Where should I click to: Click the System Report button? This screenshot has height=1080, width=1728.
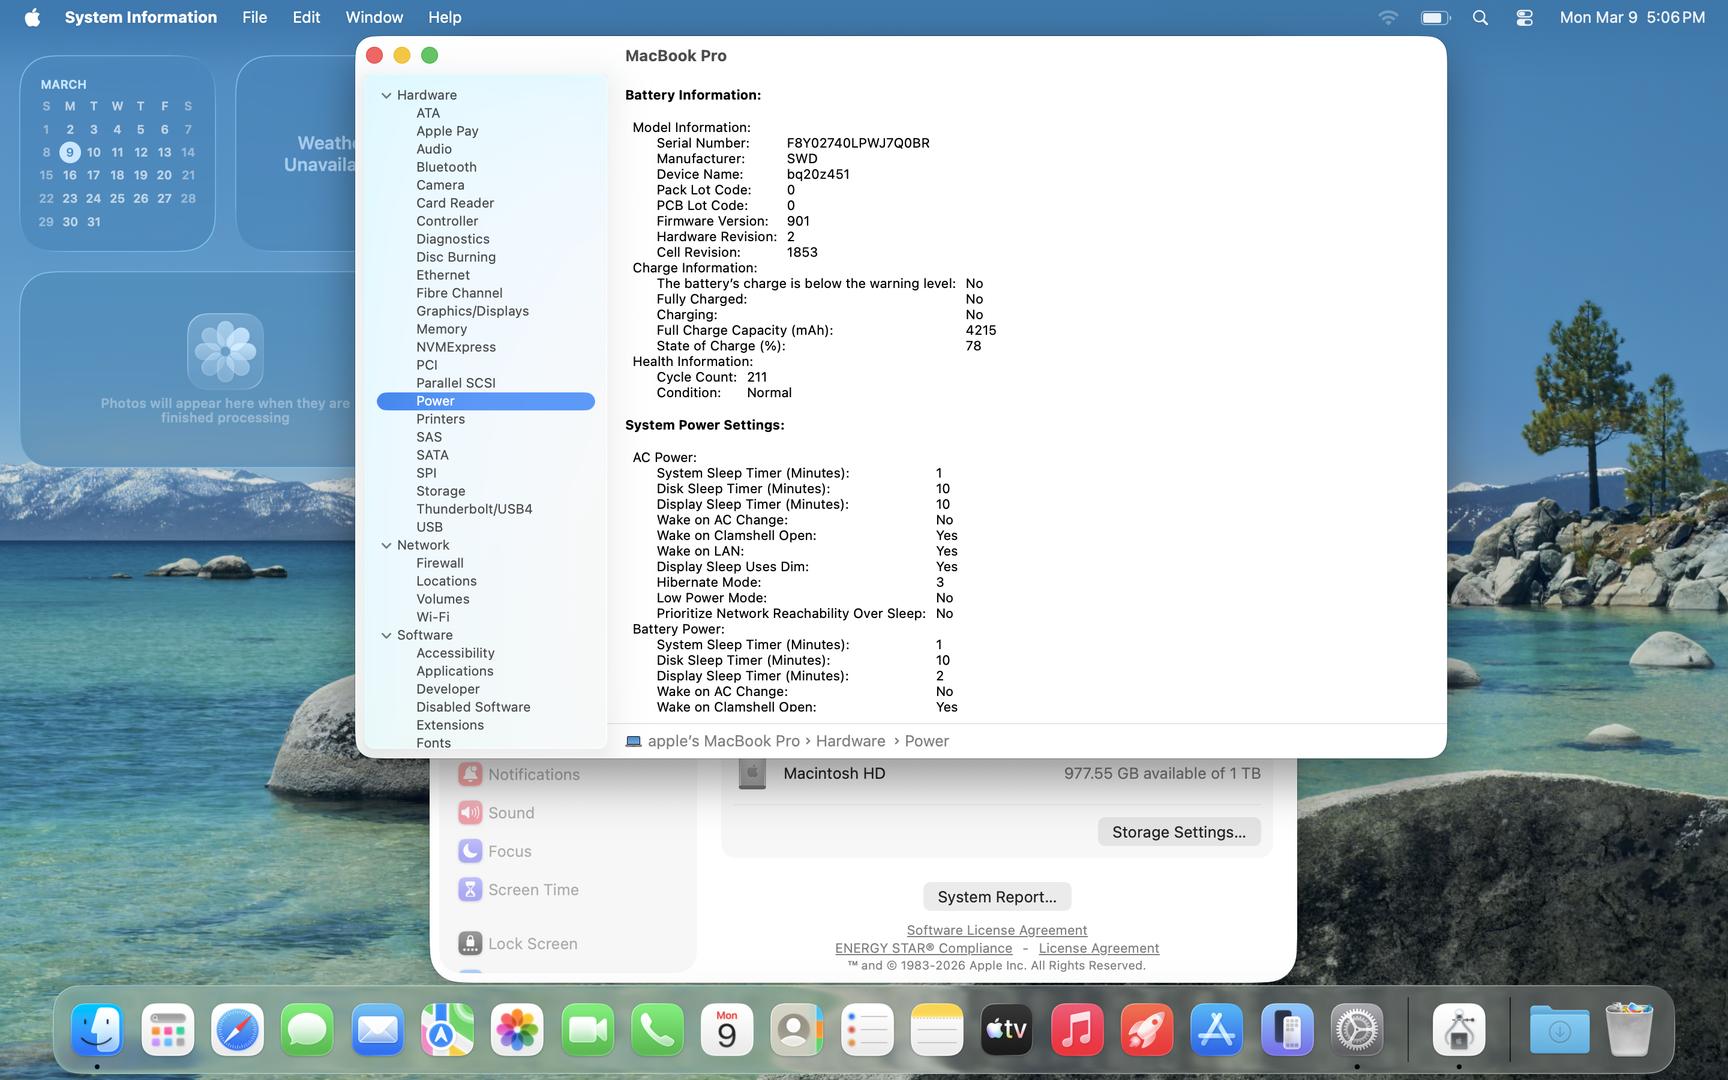coord(996,897)
